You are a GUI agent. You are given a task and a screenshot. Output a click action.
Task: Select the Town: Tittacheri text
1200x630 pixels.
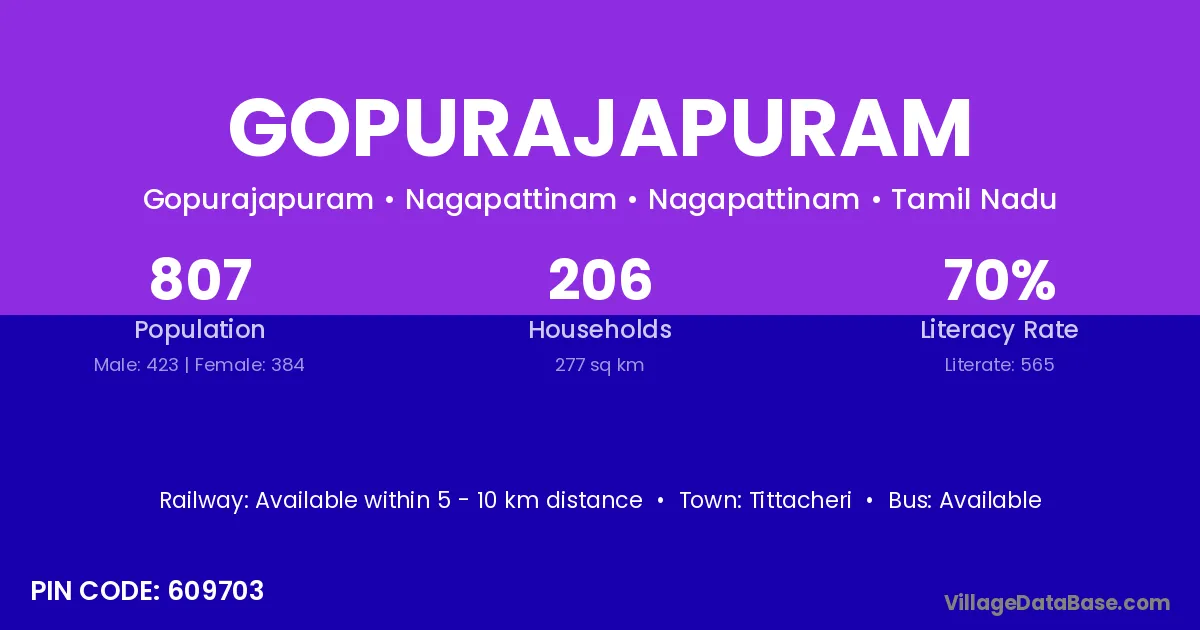click(765, 500)
